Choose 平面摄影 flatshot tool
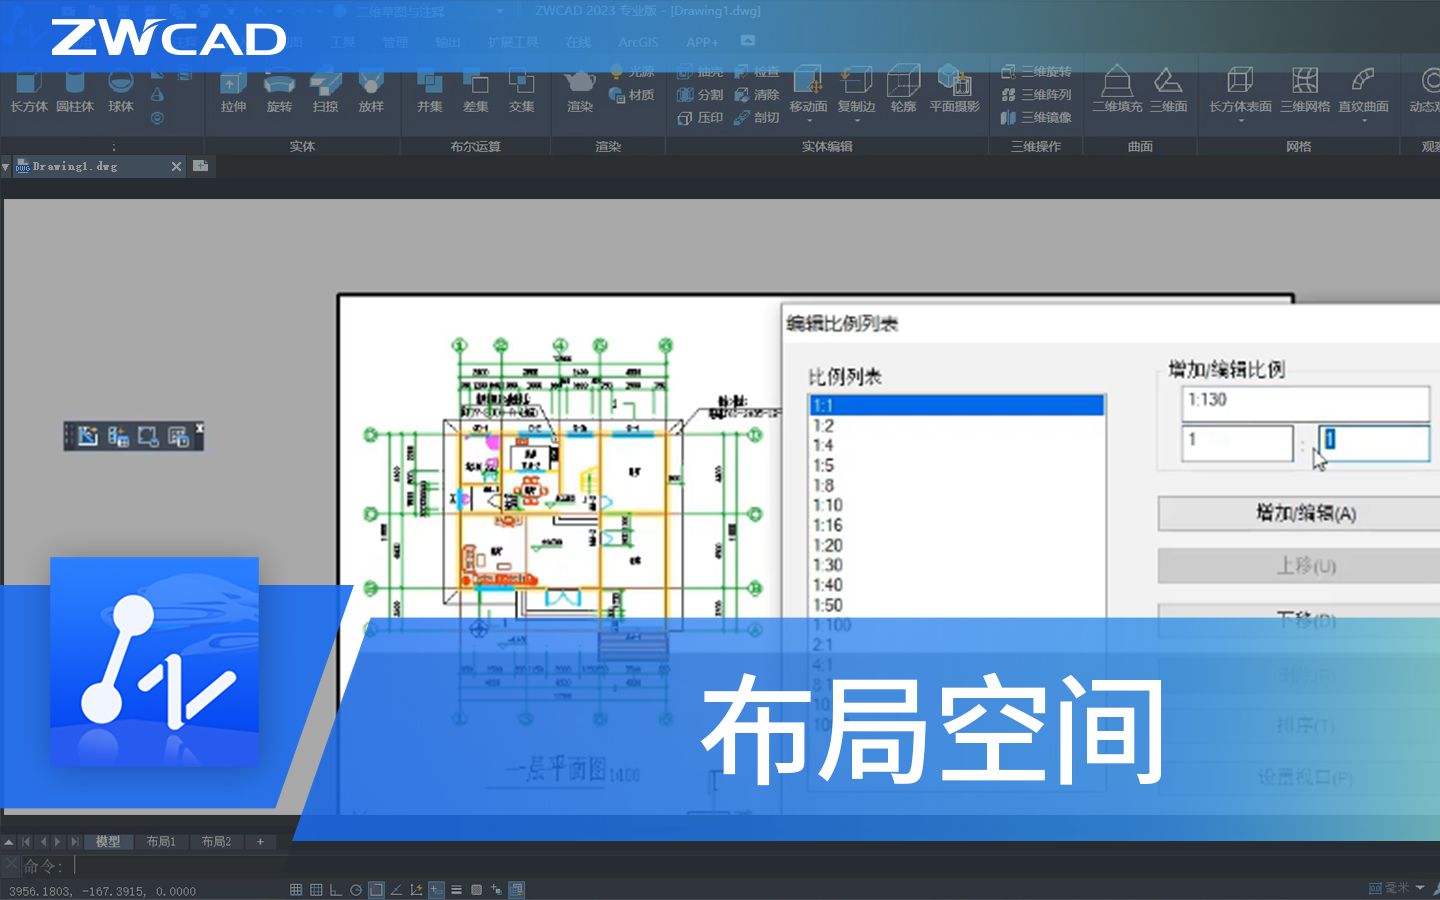 pos(955,88)
